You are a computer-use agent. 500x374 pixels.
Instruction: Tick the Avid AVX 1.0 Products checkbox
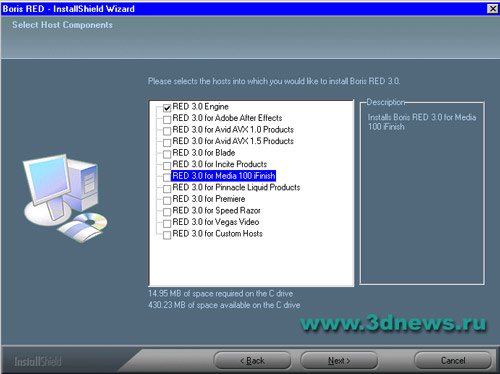167,131
